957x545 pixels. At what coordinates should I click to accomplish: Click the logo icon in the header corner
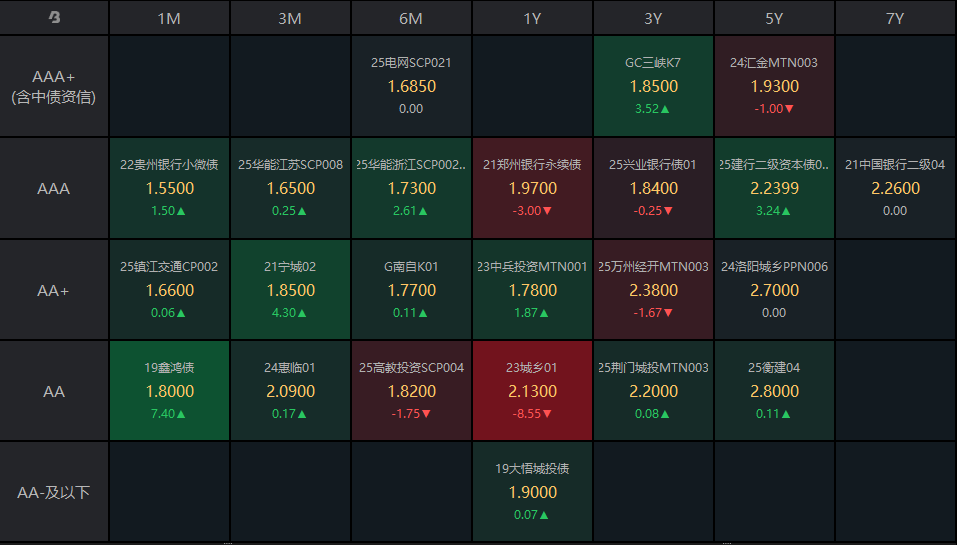[x=54, y=18]
